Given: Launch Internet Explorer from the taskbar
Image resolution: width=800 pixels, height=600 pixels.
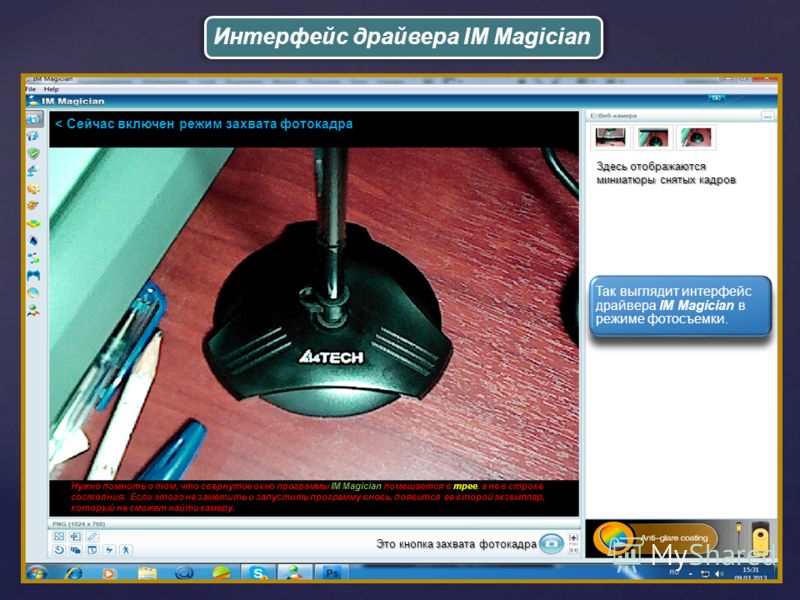Looking at the screenshot, I should point(74,573).
